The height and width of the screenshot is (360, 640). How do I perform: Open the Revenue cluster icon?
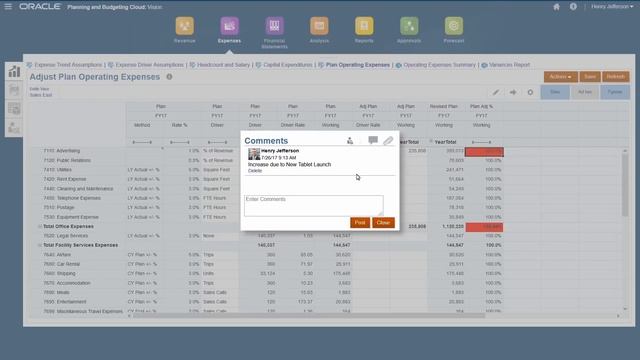(x=184, y=26)
